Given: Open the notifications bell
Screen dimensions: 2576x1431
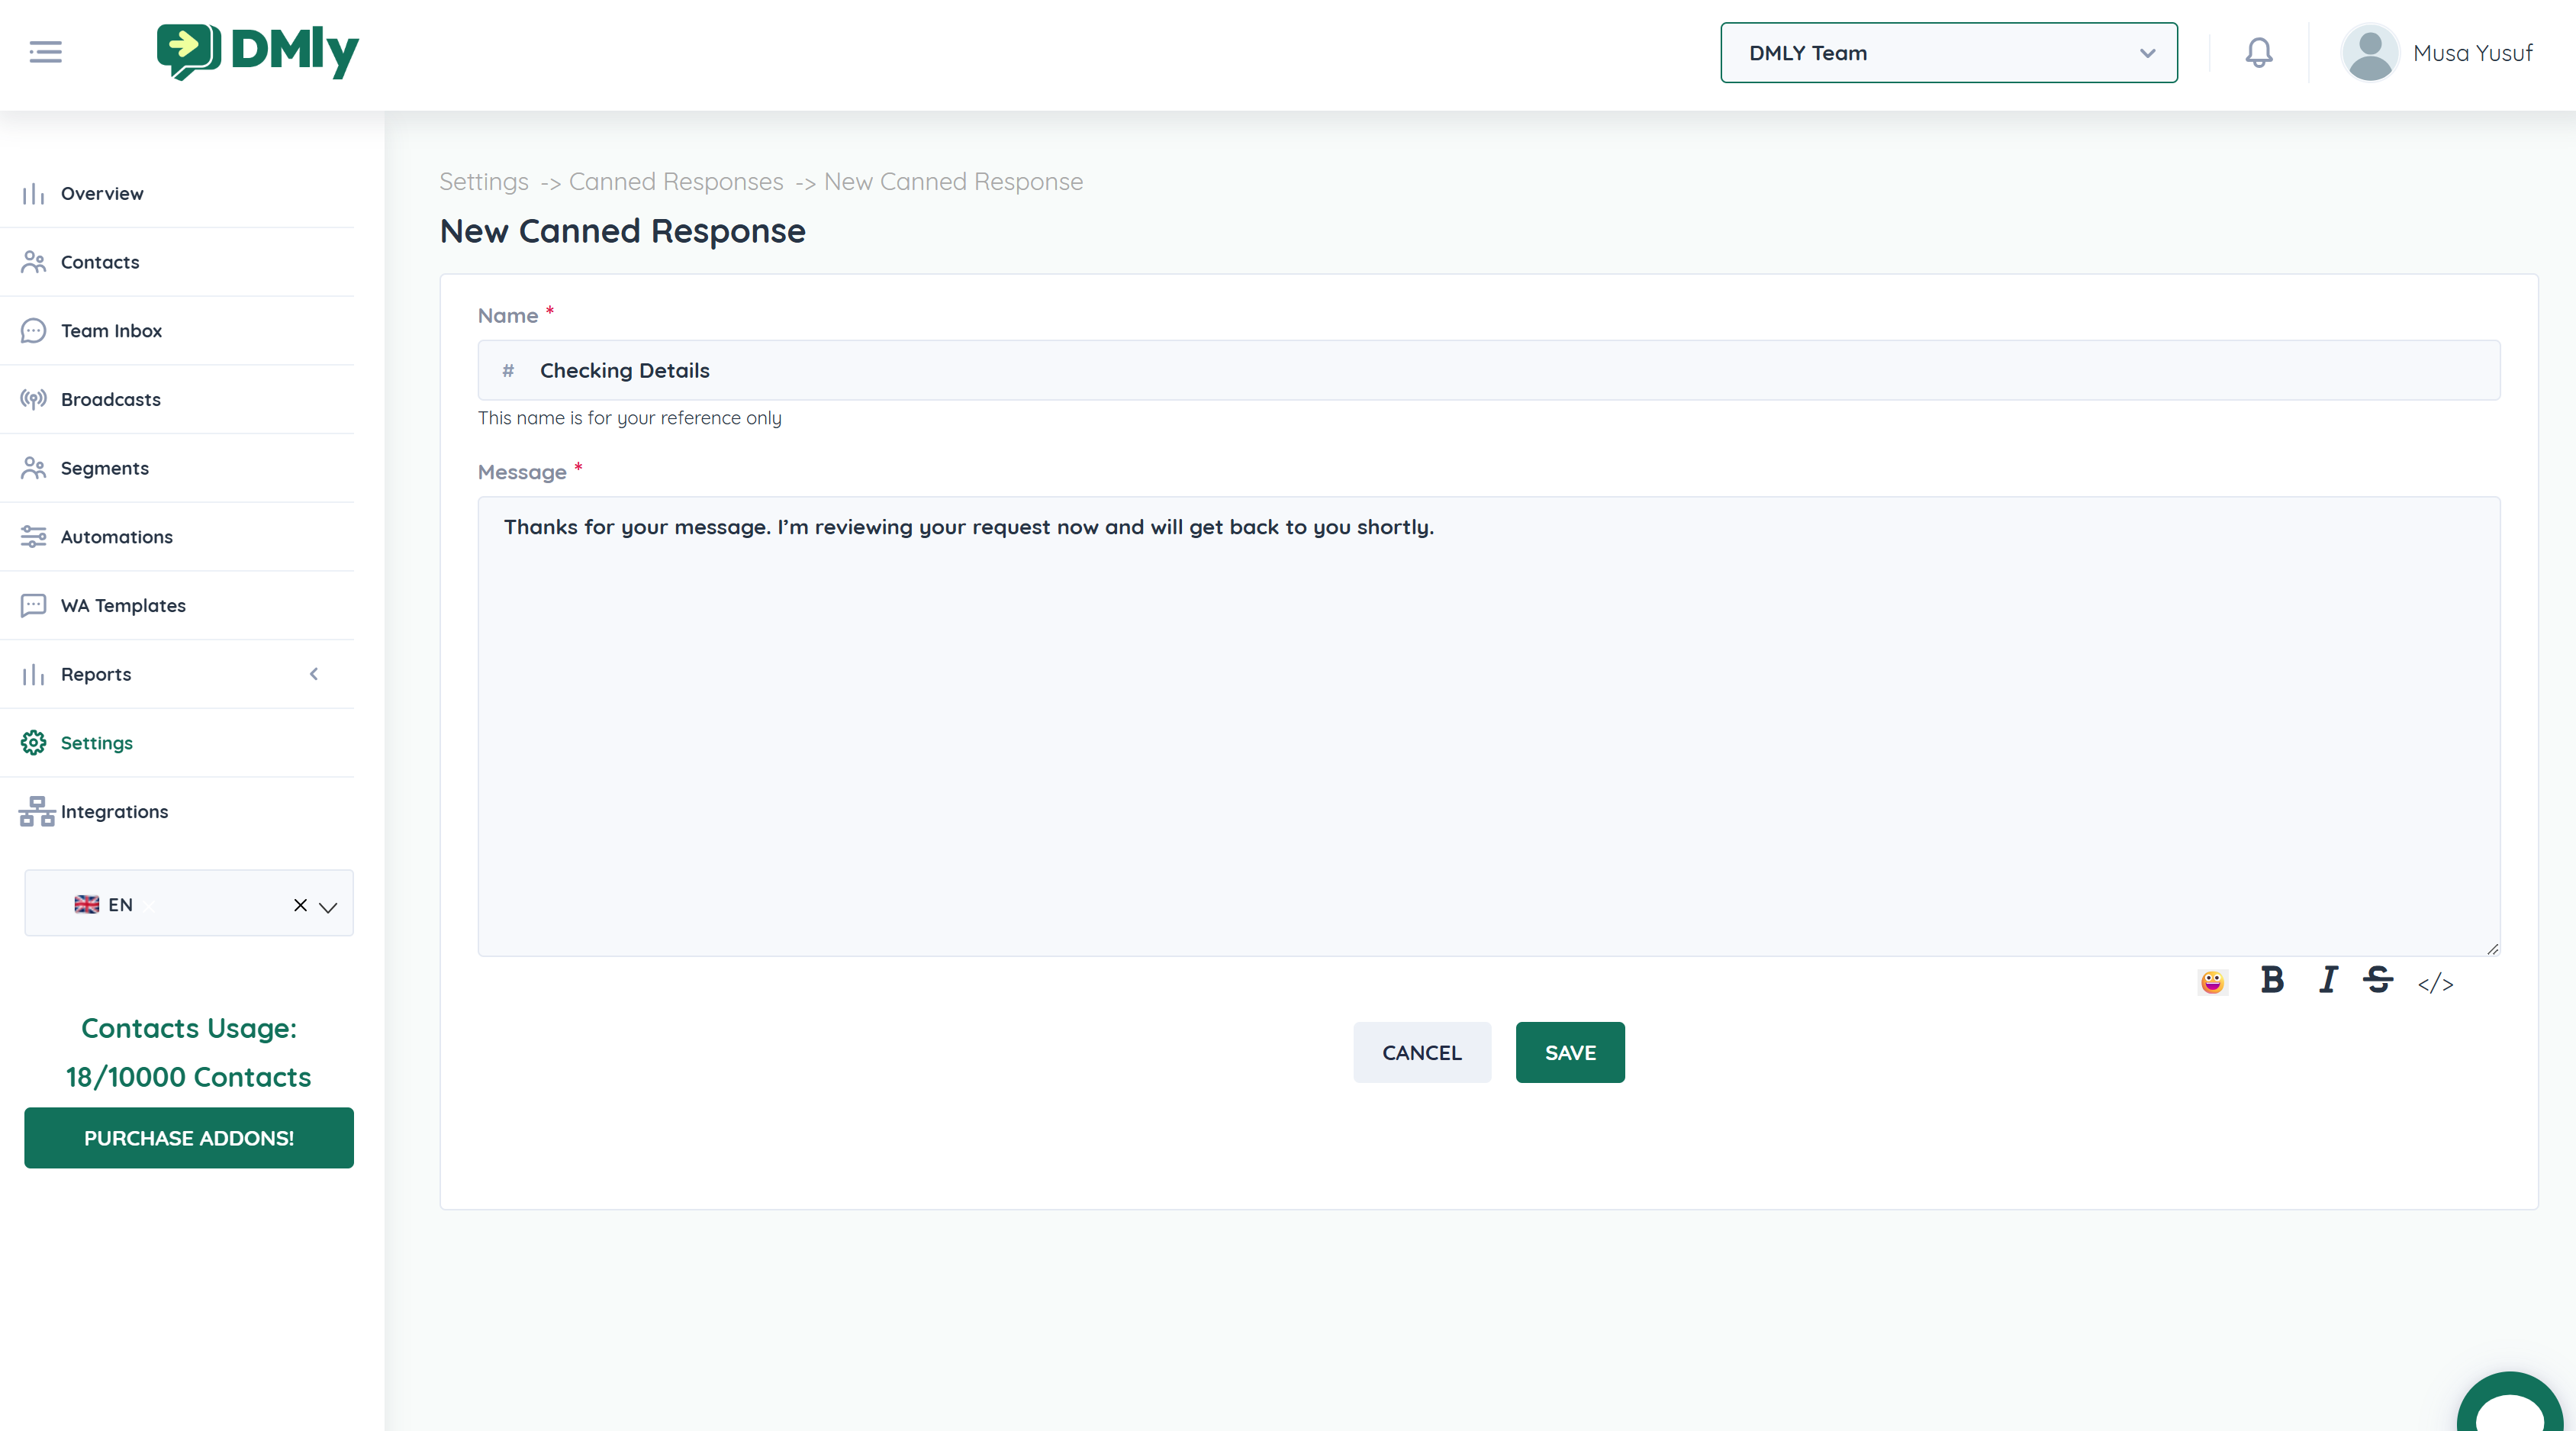Looking at the screenshot, I should 2258,52.
